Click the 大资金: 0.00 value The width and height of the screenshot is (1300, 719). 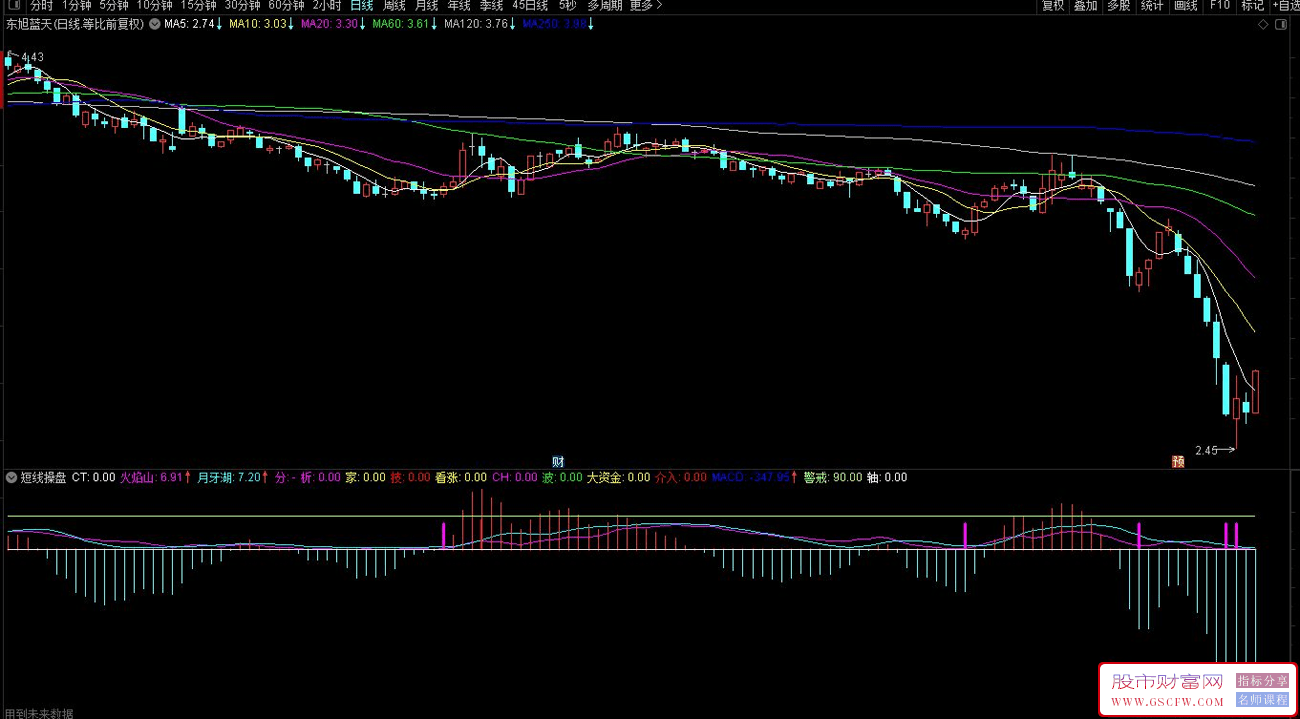click(x=618, y=477)
